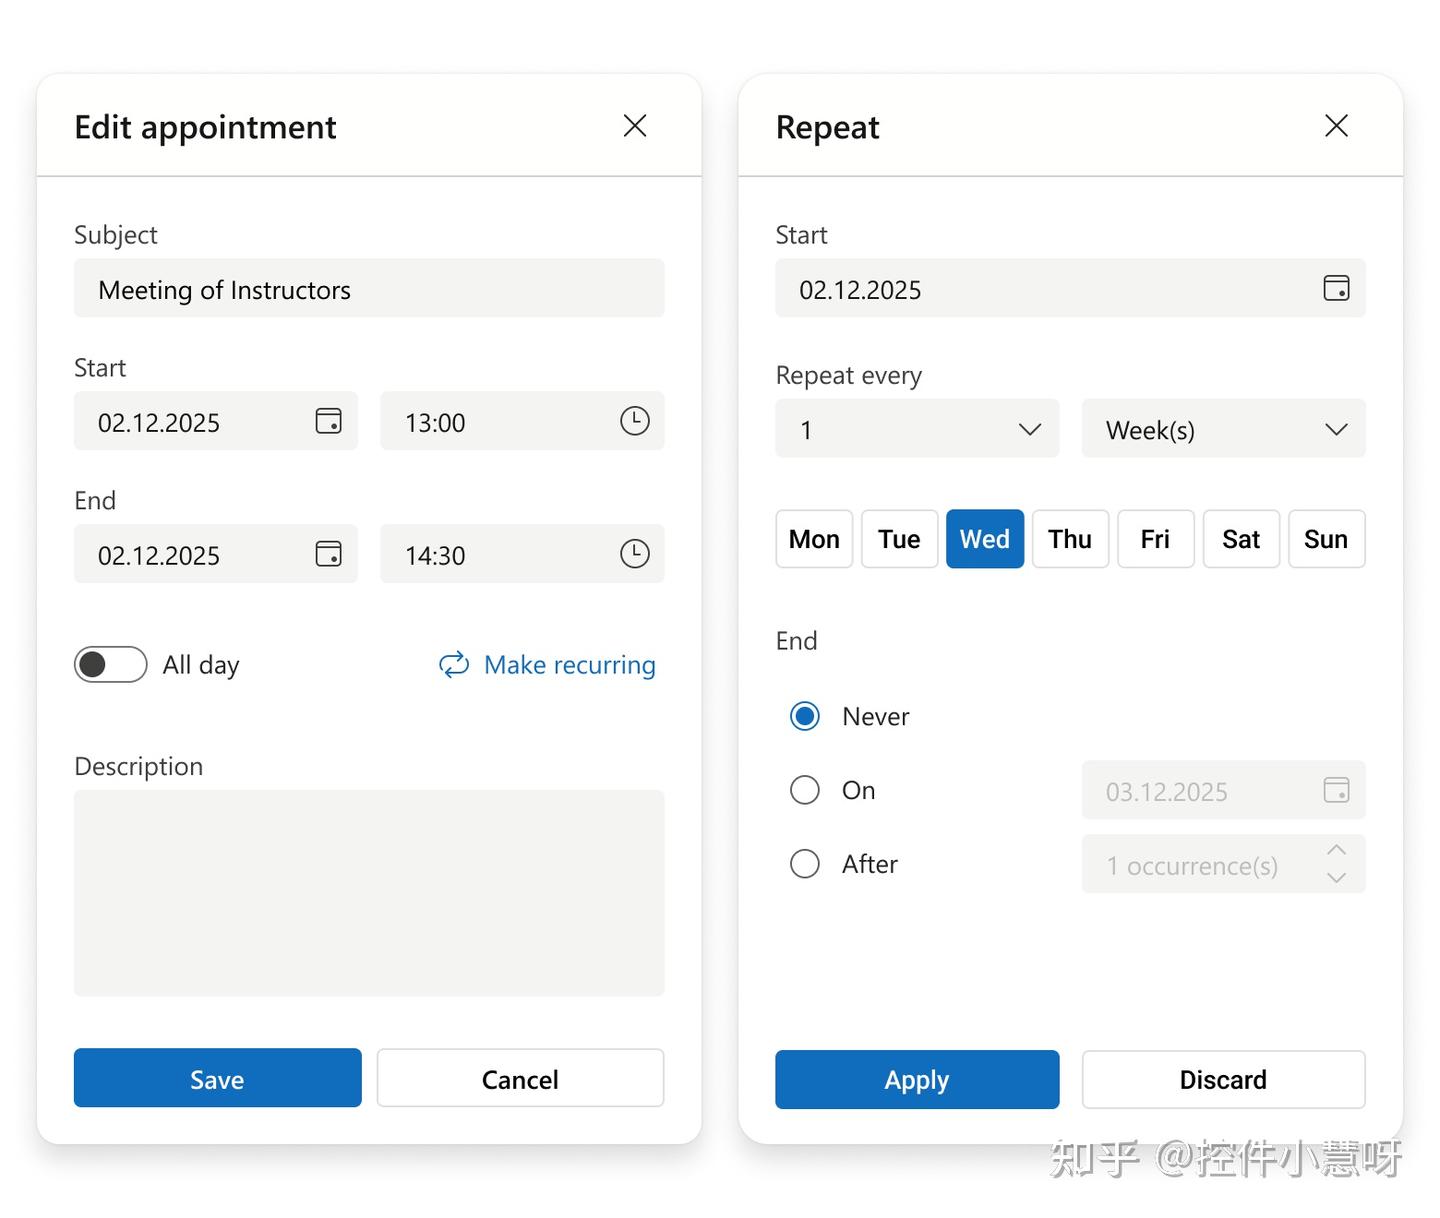Viewport: 1440px width, 1218px height.
Task: Open clock picker for 13:00 start time
Action: click(x=634, y=421)
